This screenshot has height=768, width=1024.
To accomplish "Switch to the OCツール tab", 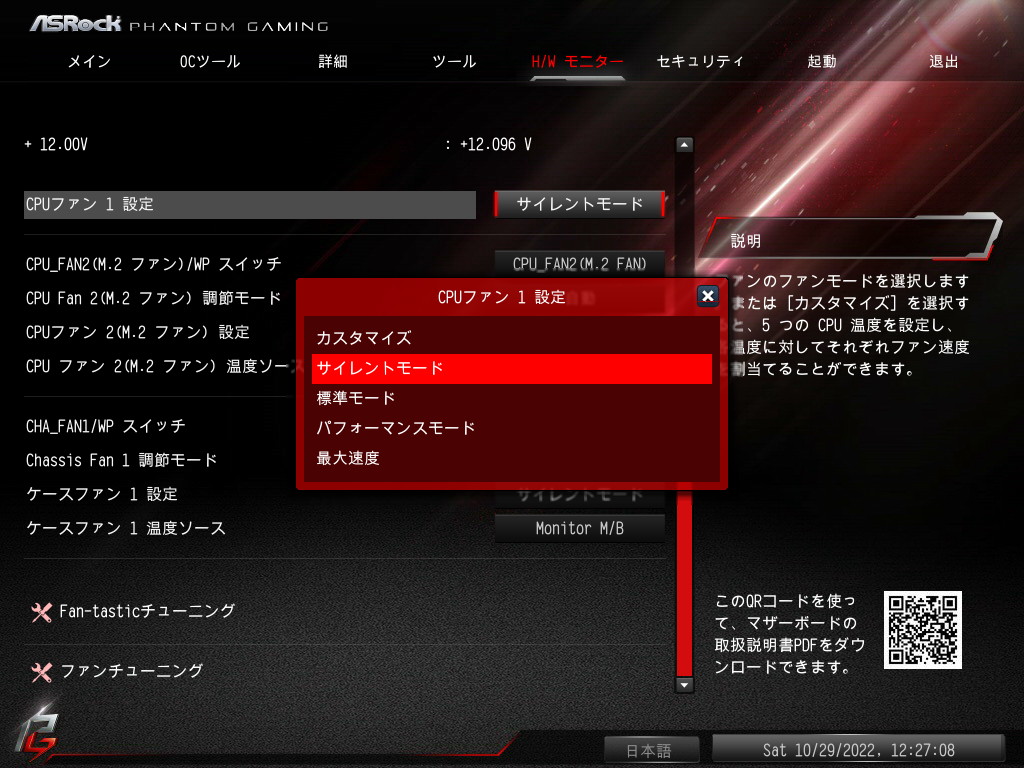I will pyautogui.click(x=210, y=62).
